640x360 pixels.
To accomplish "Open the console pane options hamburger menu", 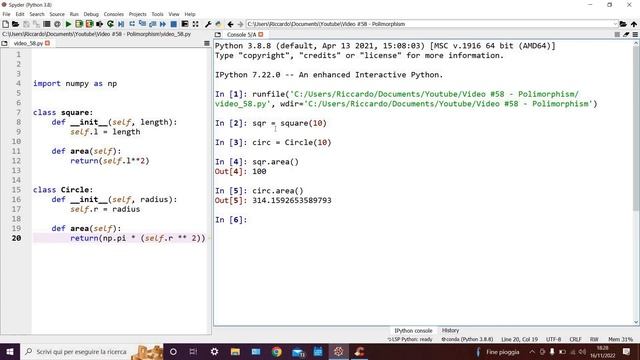I will point(635,35).
